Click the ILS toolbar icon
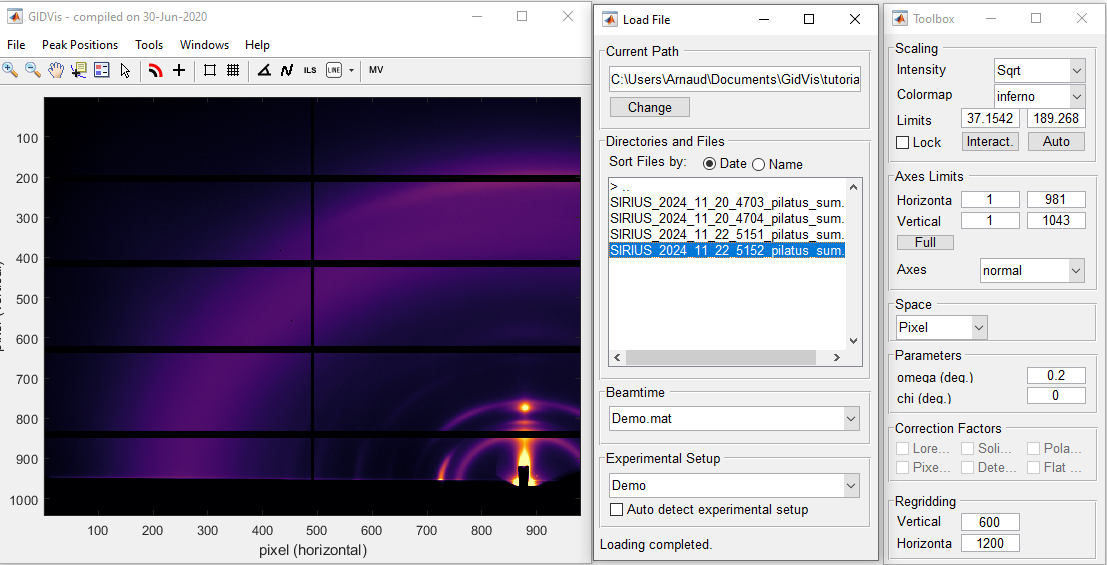 [x=310, y=70]
